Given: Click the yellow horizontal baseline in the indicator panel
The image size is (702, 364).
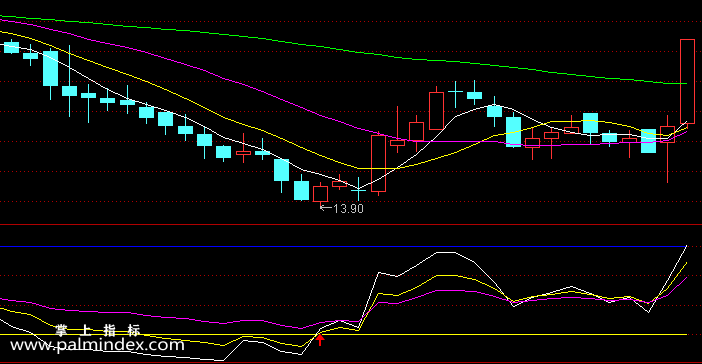Looking at the screenshot, I should point(343,334).
